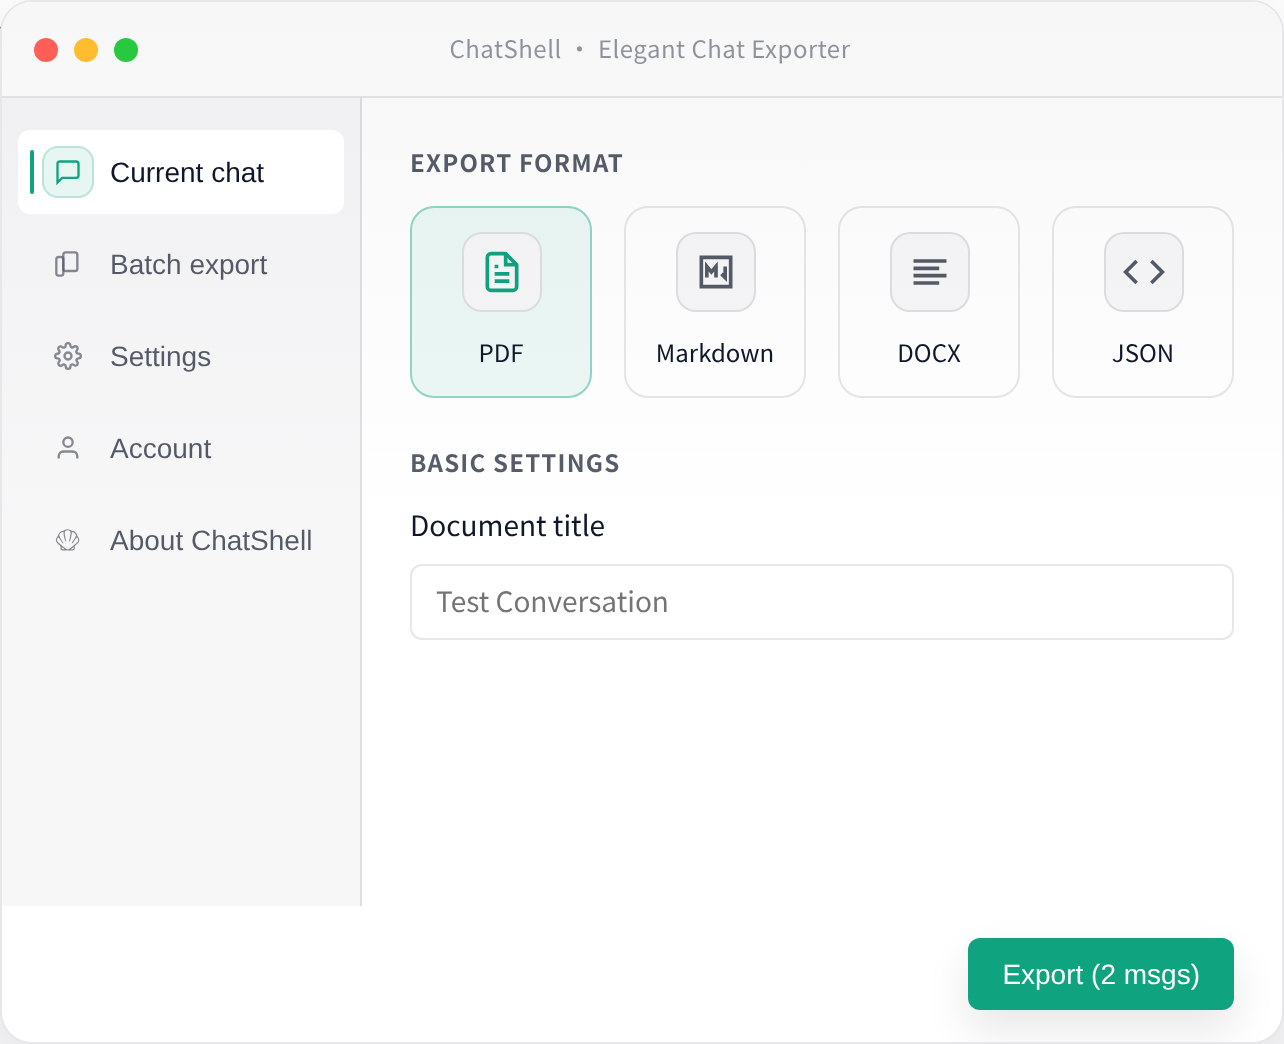
Task: Click the green traffic light window button
Action: click(126, 48)
